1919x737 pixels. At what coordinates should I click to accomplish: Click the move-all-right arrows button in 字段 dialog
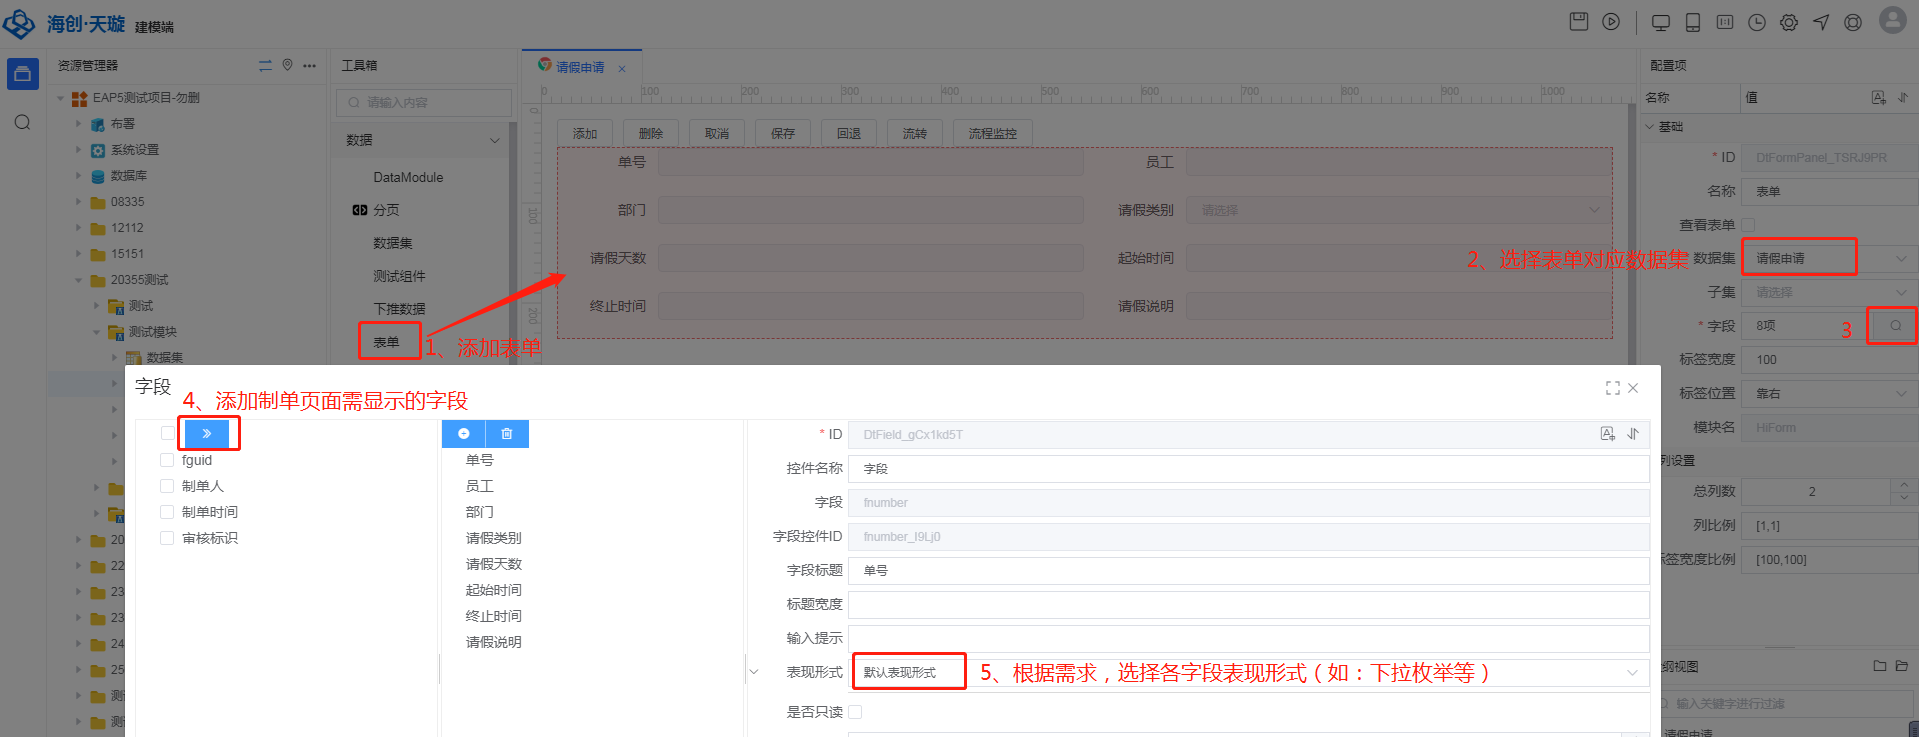click(x=207, y=434)
